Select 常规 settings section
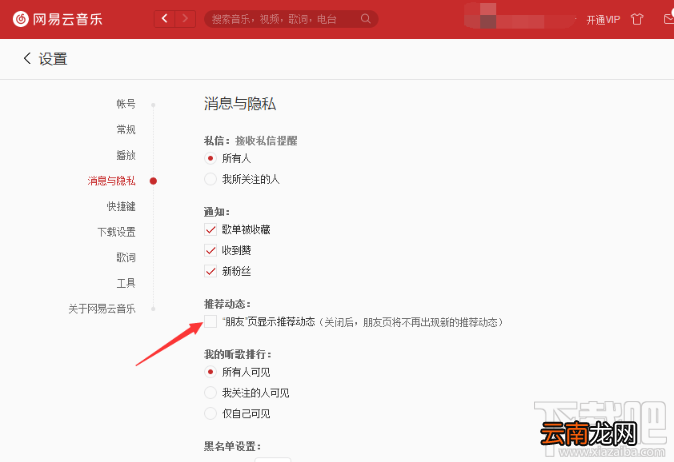Viewport: 674px width, 462px height. [x=126, y=129]
